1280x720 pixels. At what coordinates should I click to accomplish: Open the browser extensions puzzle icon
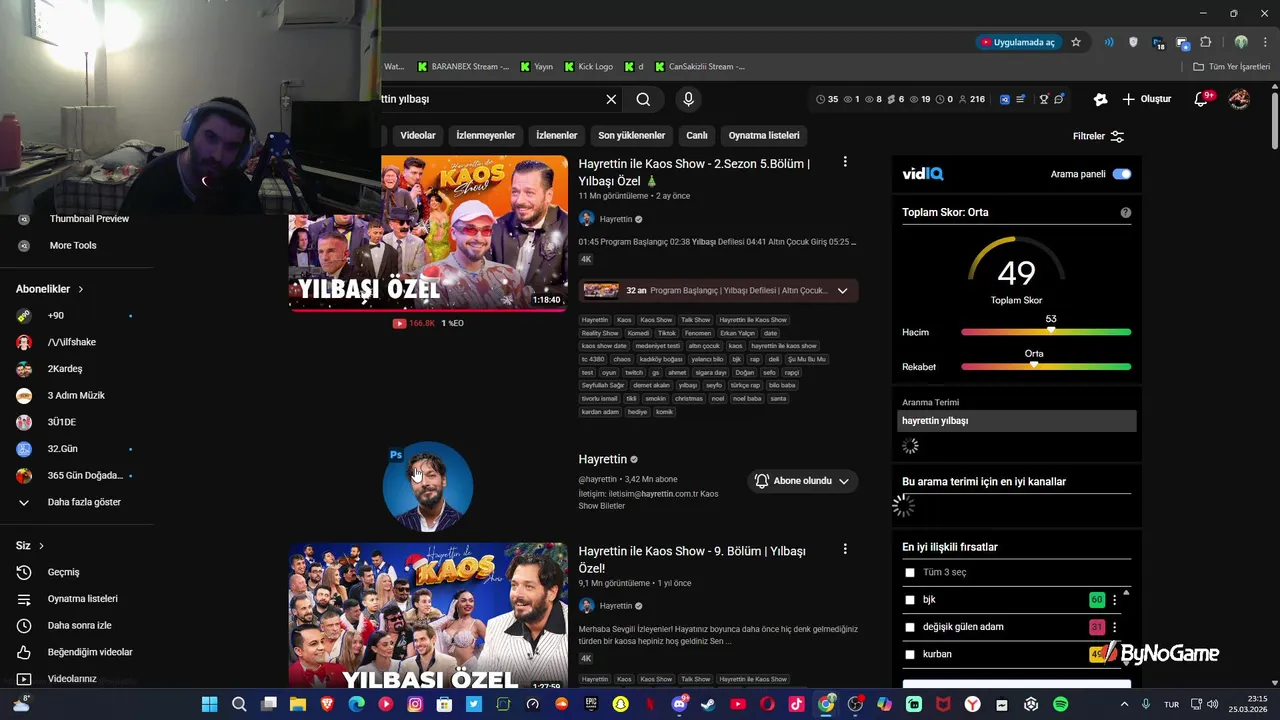tap(1206, 42)
